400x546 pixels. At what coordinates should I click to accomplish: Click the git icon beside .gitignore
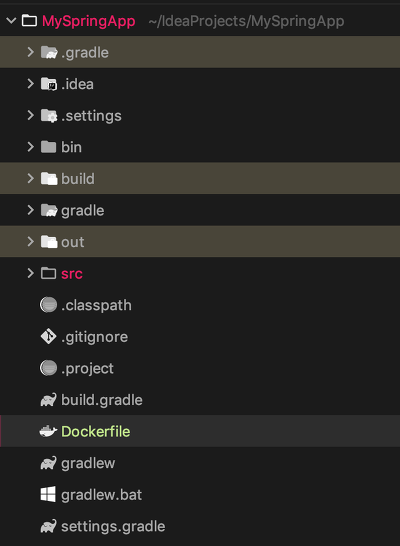[48, 337]
